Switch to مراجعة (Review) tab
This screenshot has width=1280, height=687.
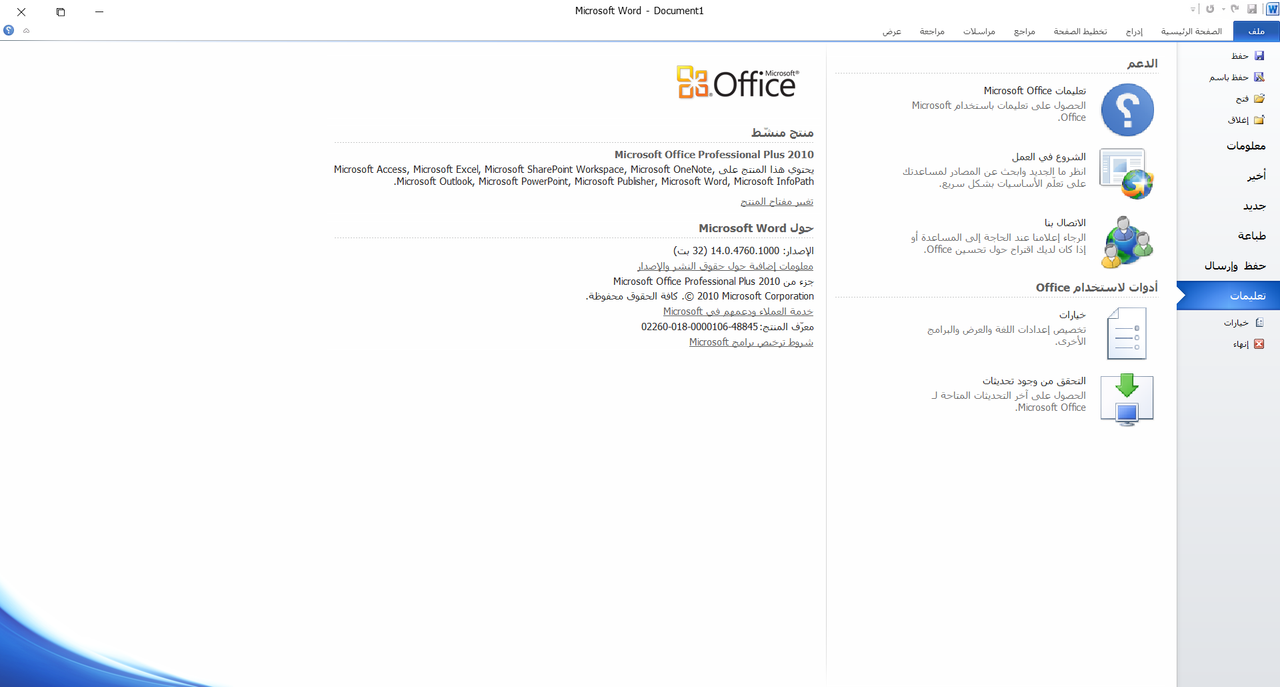pyautogui.click(x=932, y=31)
